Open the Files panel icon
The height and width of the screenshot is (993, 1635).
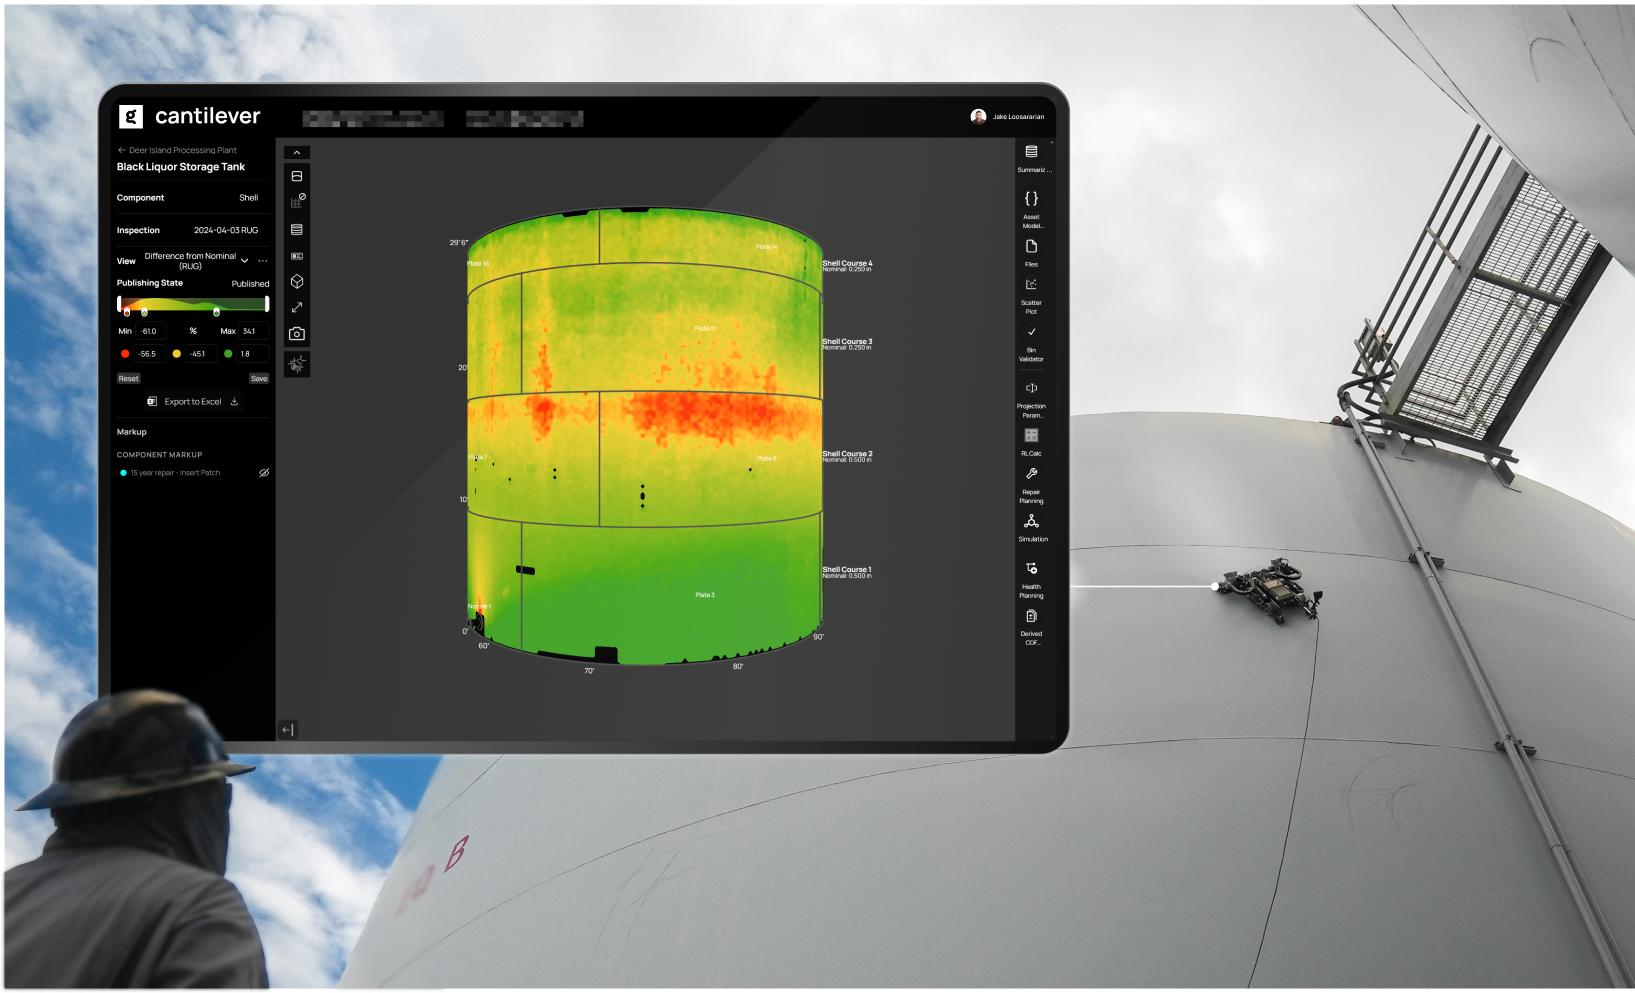[x=1031, y=246]
